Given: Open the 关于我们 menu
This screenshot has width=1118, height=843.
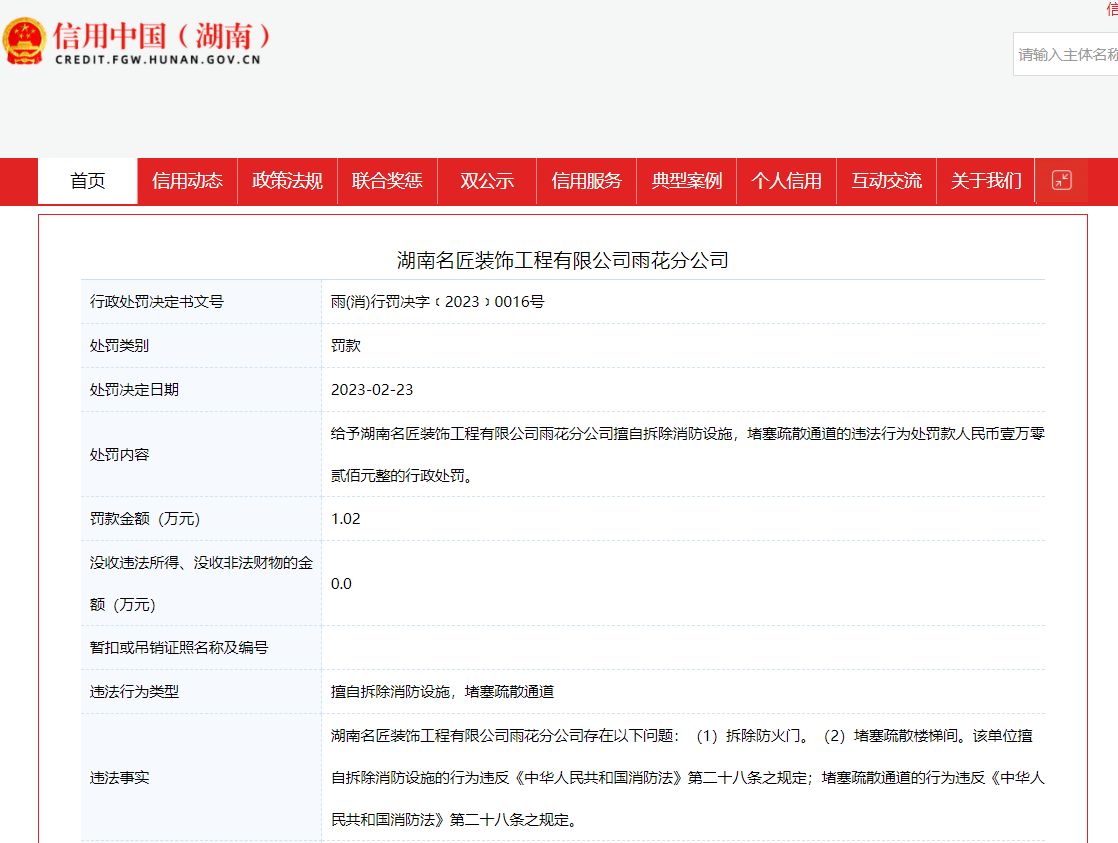Looking at the screenshot, I should [x=985, y=181].
